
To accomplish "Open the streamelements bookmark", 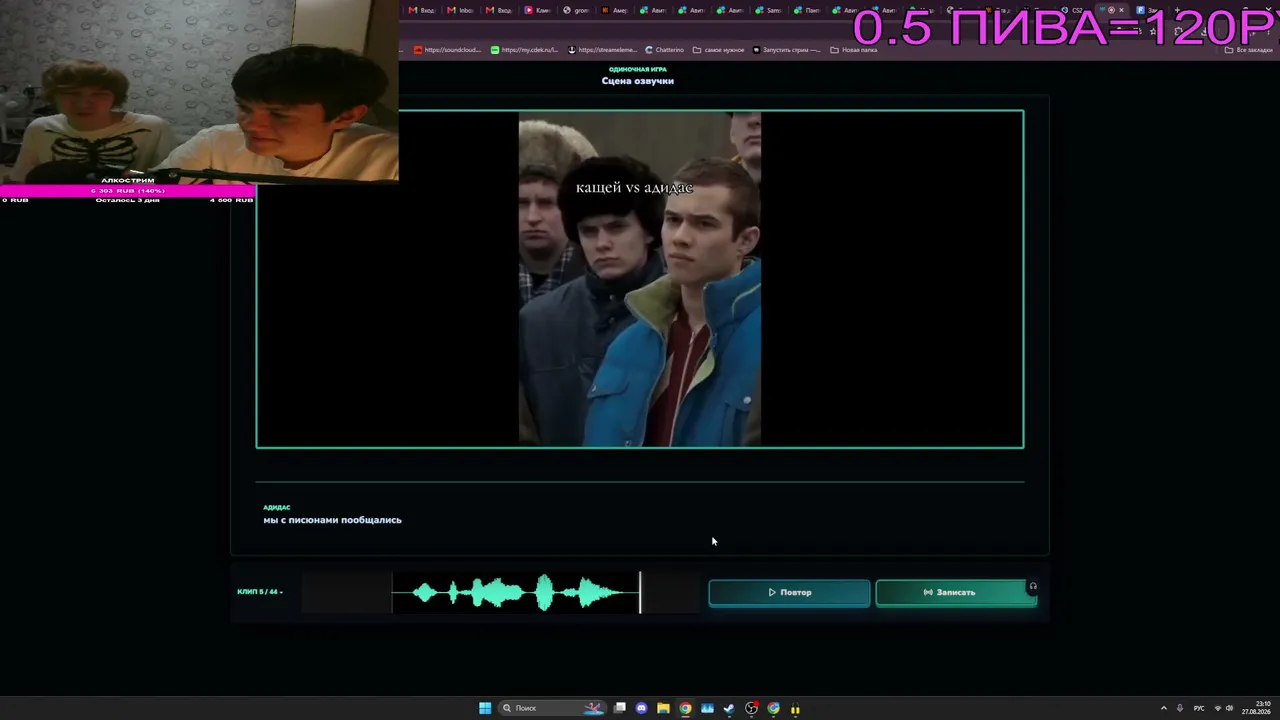I will (602, 50).
